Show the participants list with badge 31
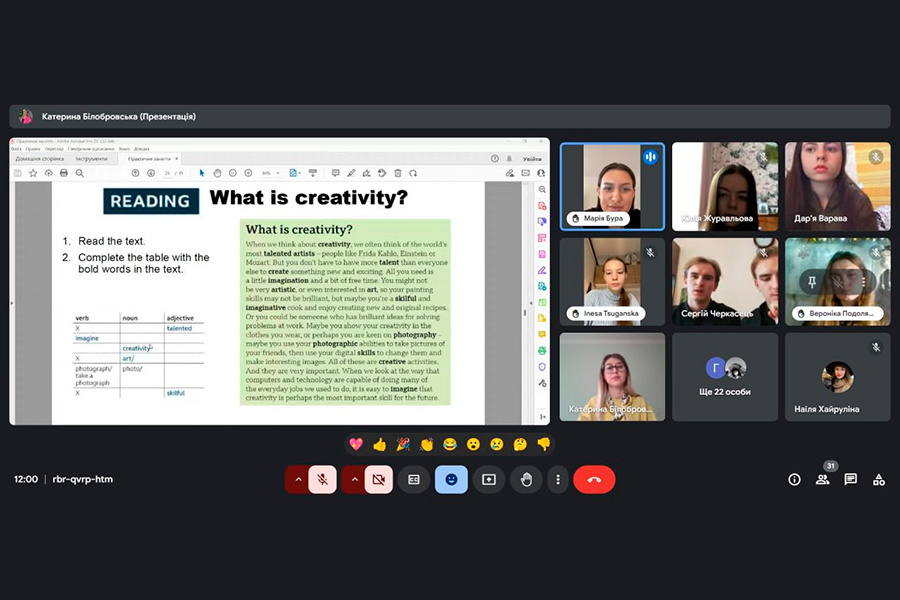900x600 pixels. click(823, 479)
